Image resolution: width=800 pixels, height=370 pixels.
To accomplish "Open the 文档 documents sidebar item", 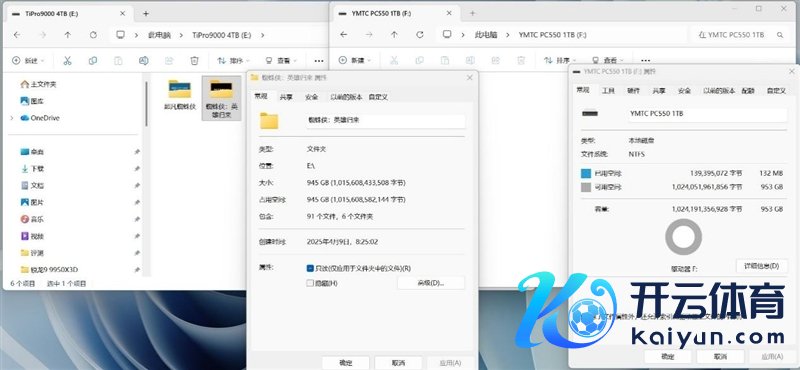I will coord(32,186).
